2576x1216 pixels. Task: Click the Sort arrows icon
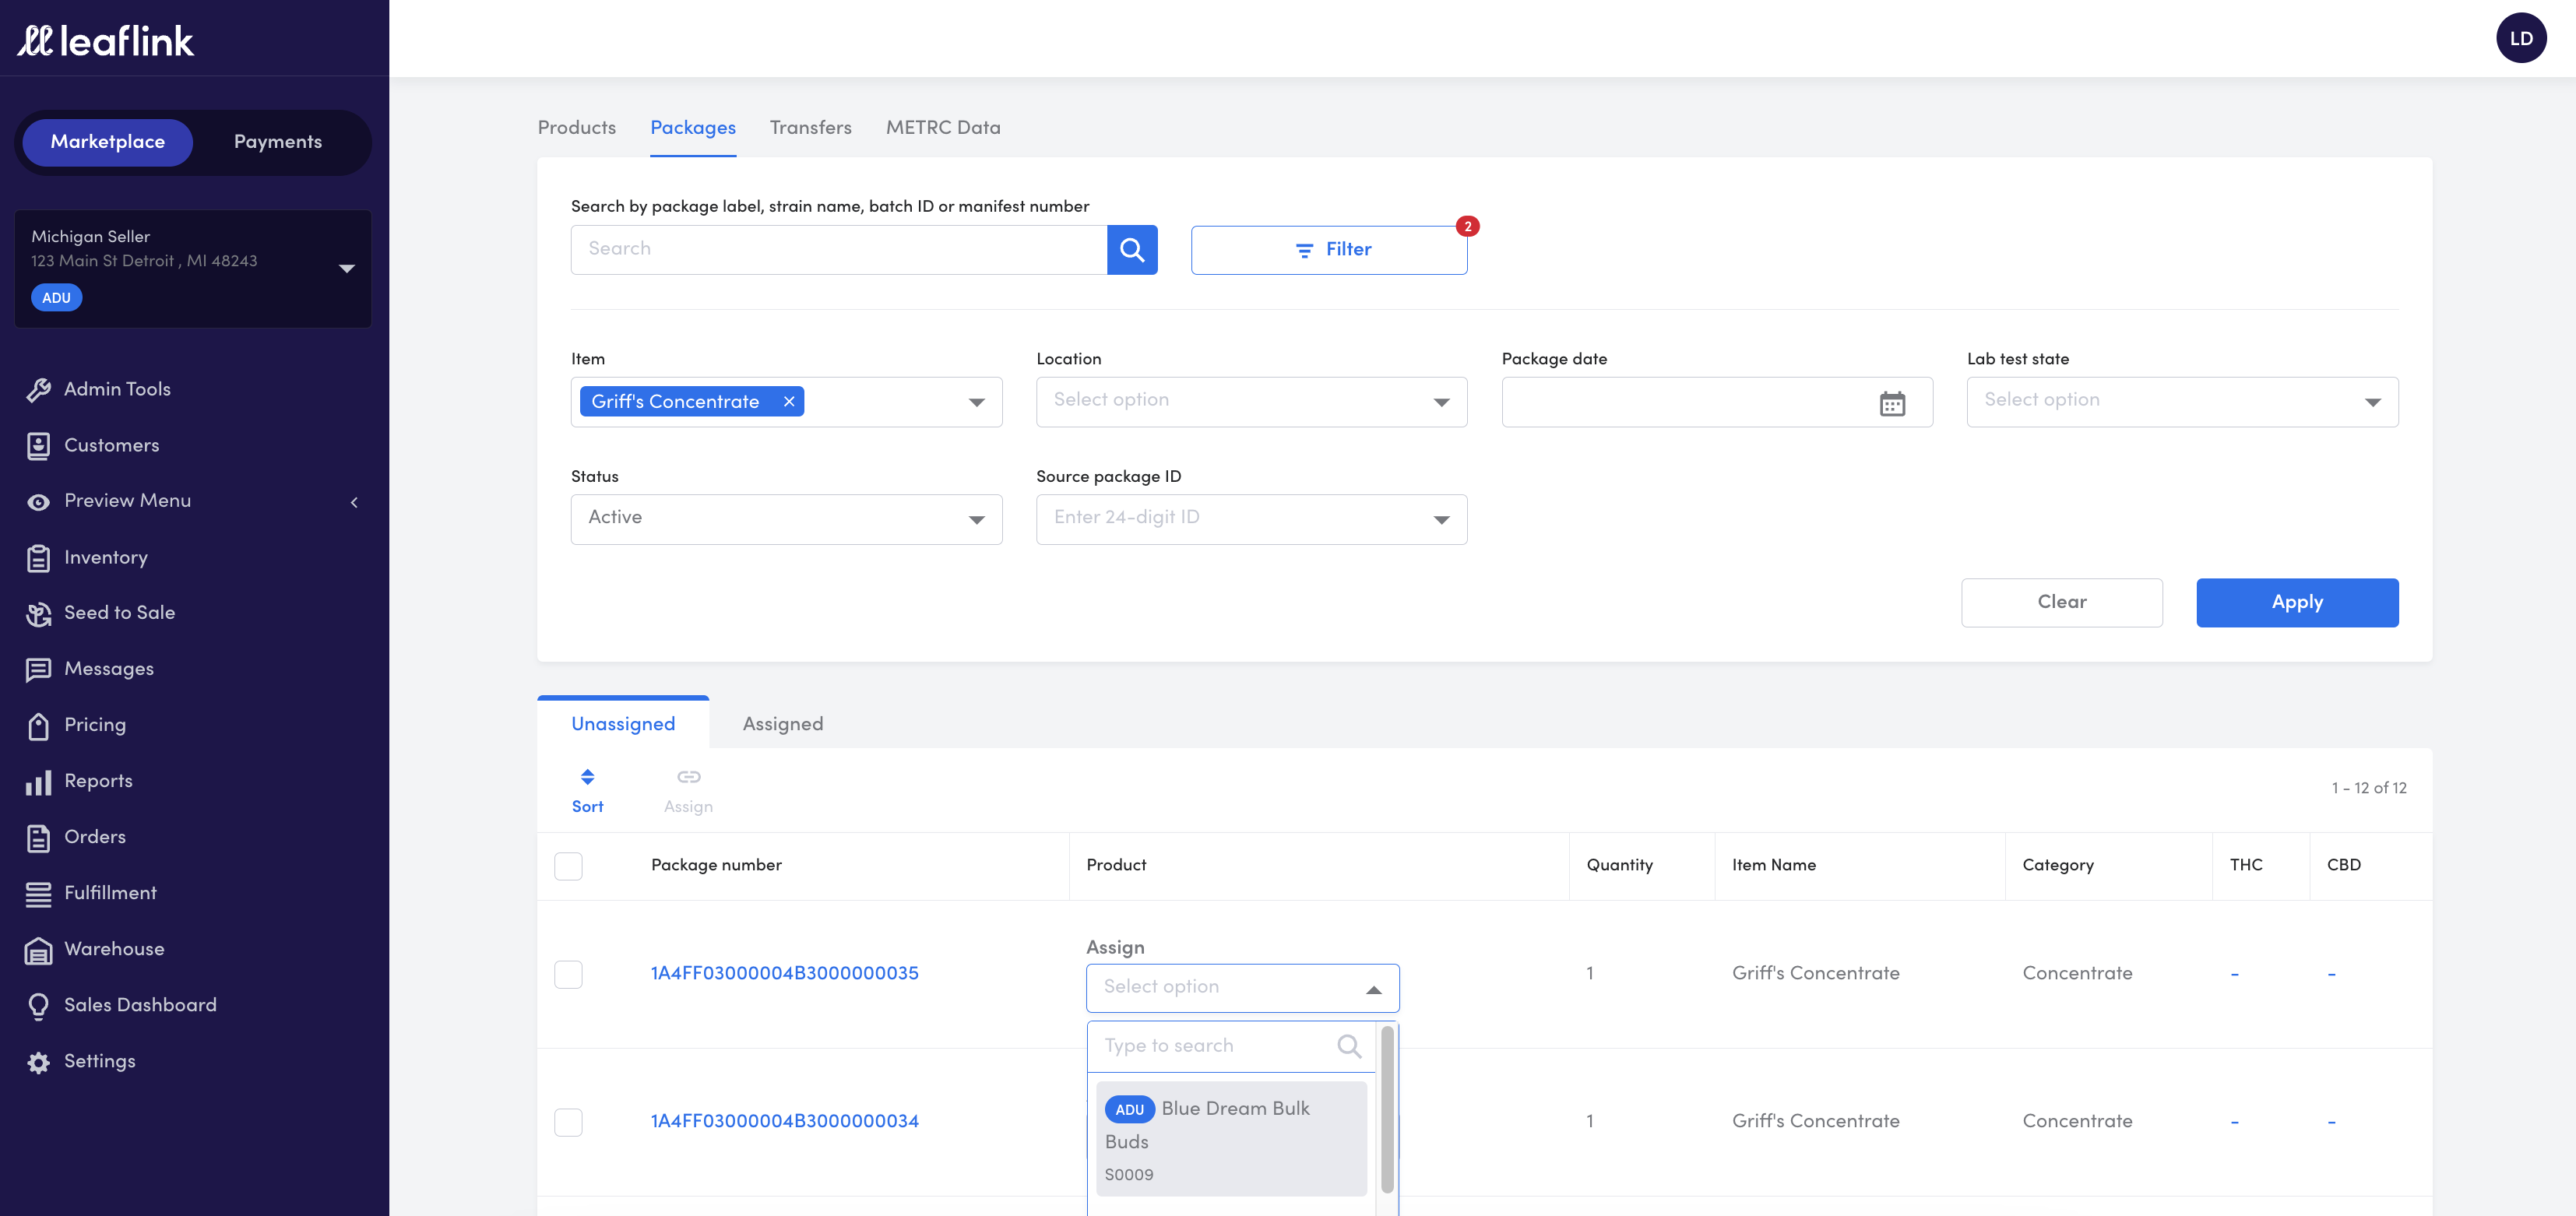click(587, 776)
